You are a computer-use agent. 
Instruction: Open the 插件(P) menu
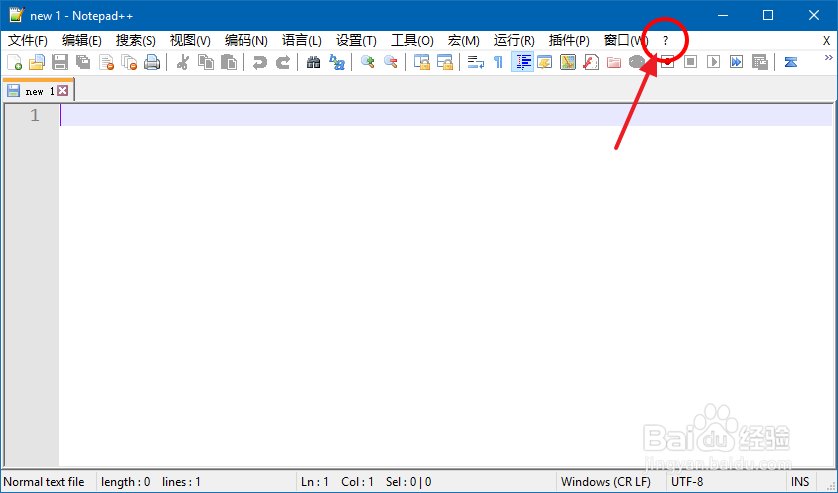569,41
